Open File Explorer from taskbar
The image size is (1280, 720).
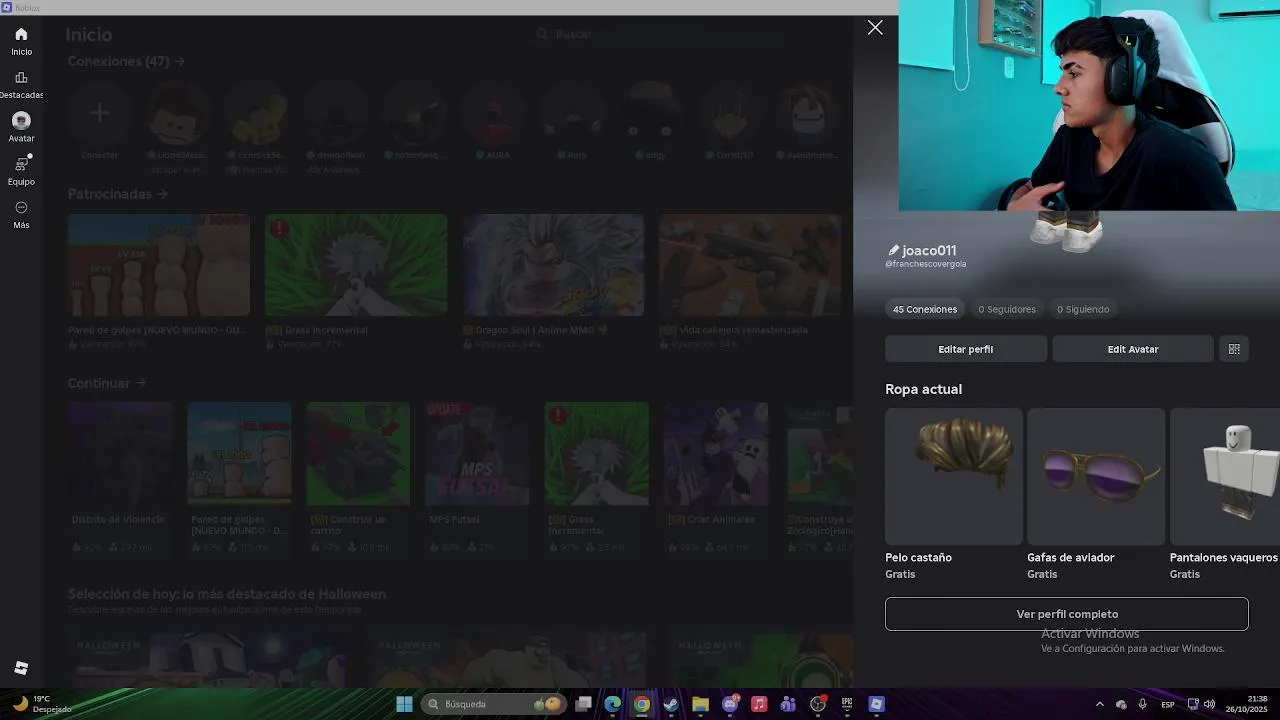[700, 704]
